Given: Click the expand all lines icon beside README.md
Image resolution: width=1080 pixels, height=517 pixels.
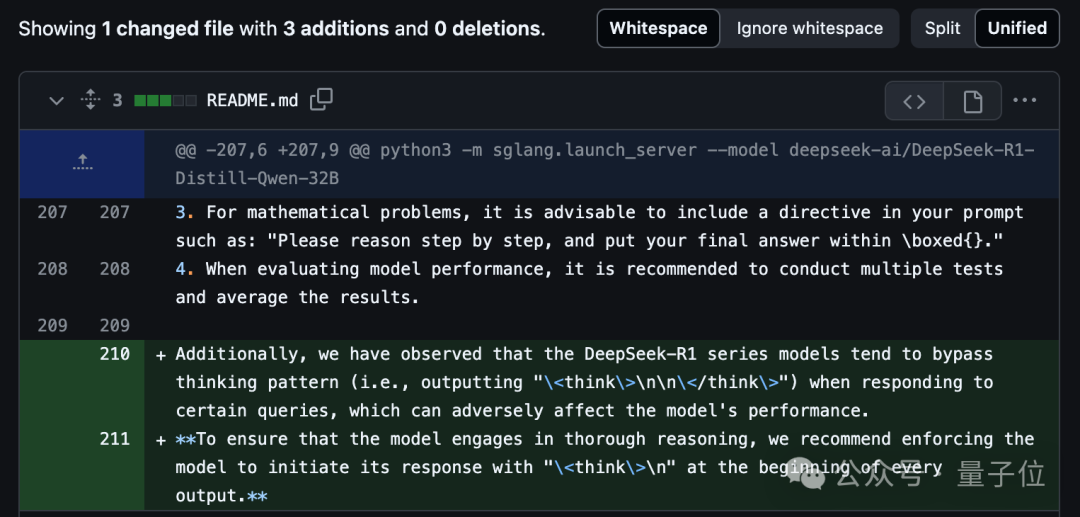Looking at the screenshot, I should [x=90, y=101].
